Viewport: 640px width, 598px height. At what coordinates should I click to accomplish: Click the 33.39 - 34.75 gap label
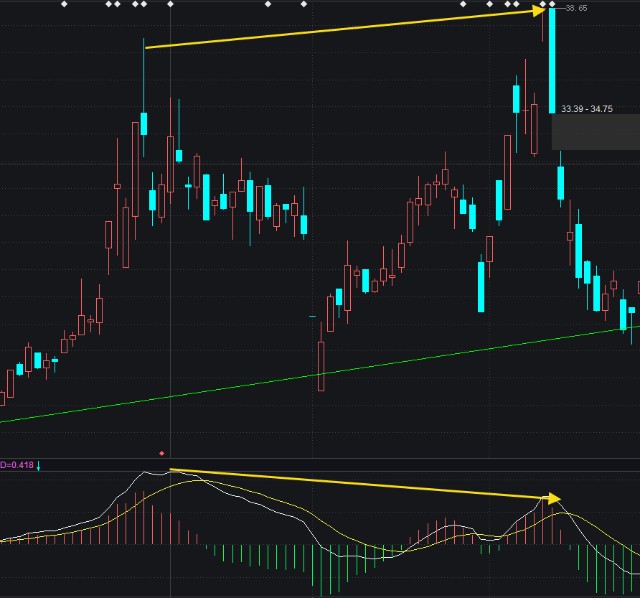pyautogui.click(x=587, y=109)
